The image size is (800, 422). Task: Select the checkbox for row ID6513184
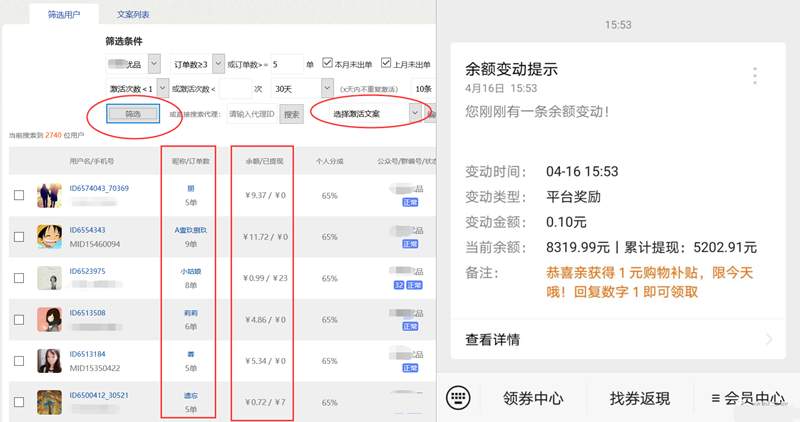19,361
